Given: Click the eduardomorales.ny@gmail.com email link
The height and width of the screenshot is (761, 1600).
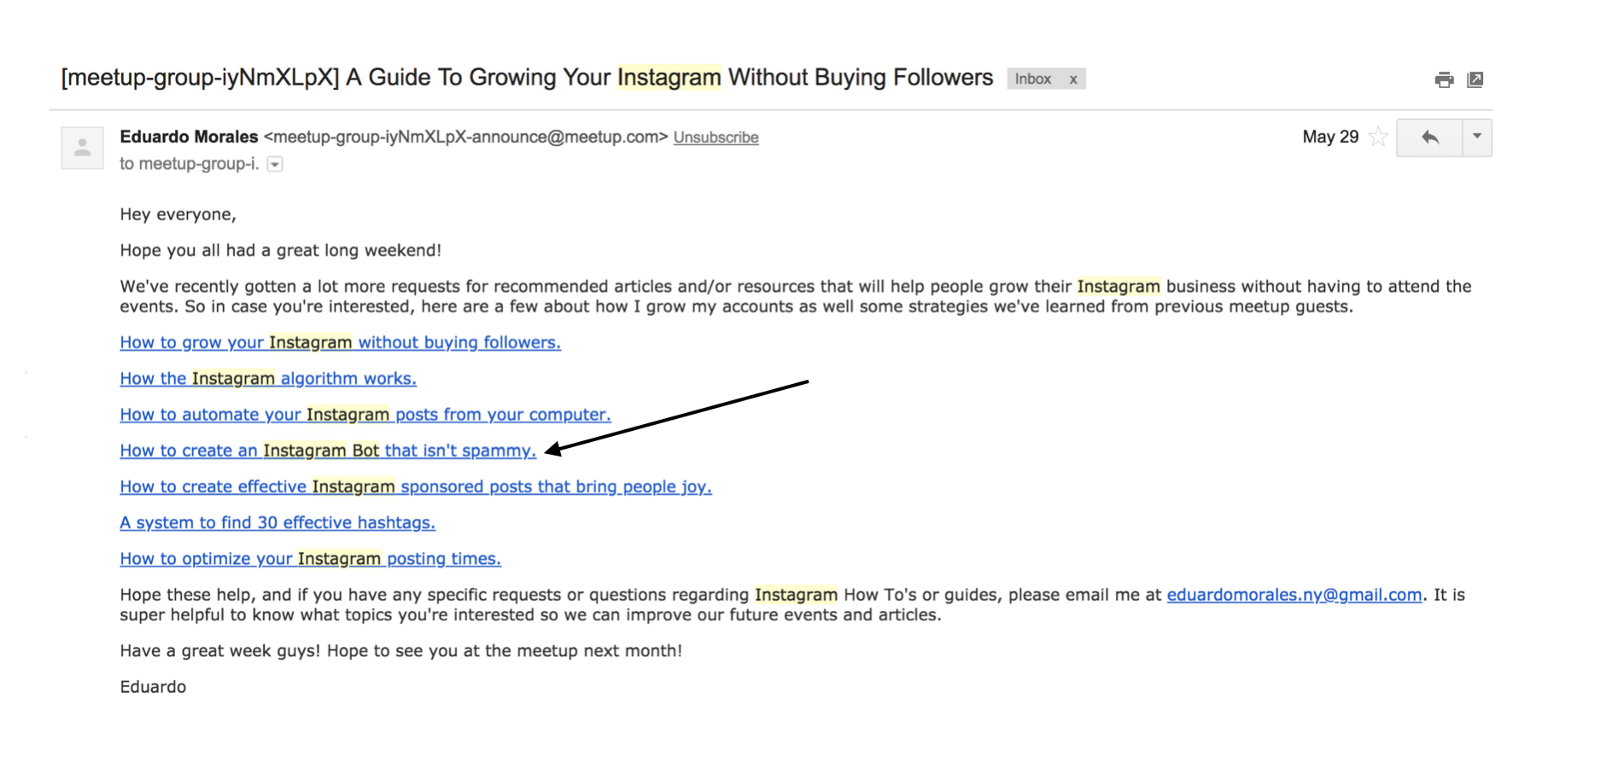Looking at the screenshot, I should [1294, 595].
